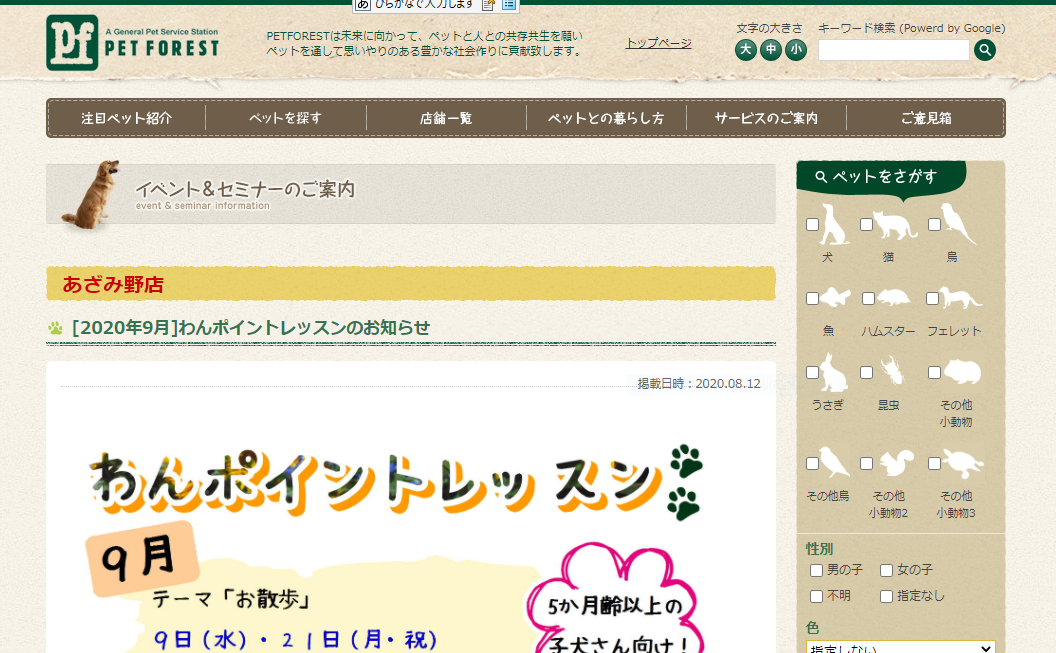
Task: Tick the ハムスター checkbox
Action: pos(868,298)
